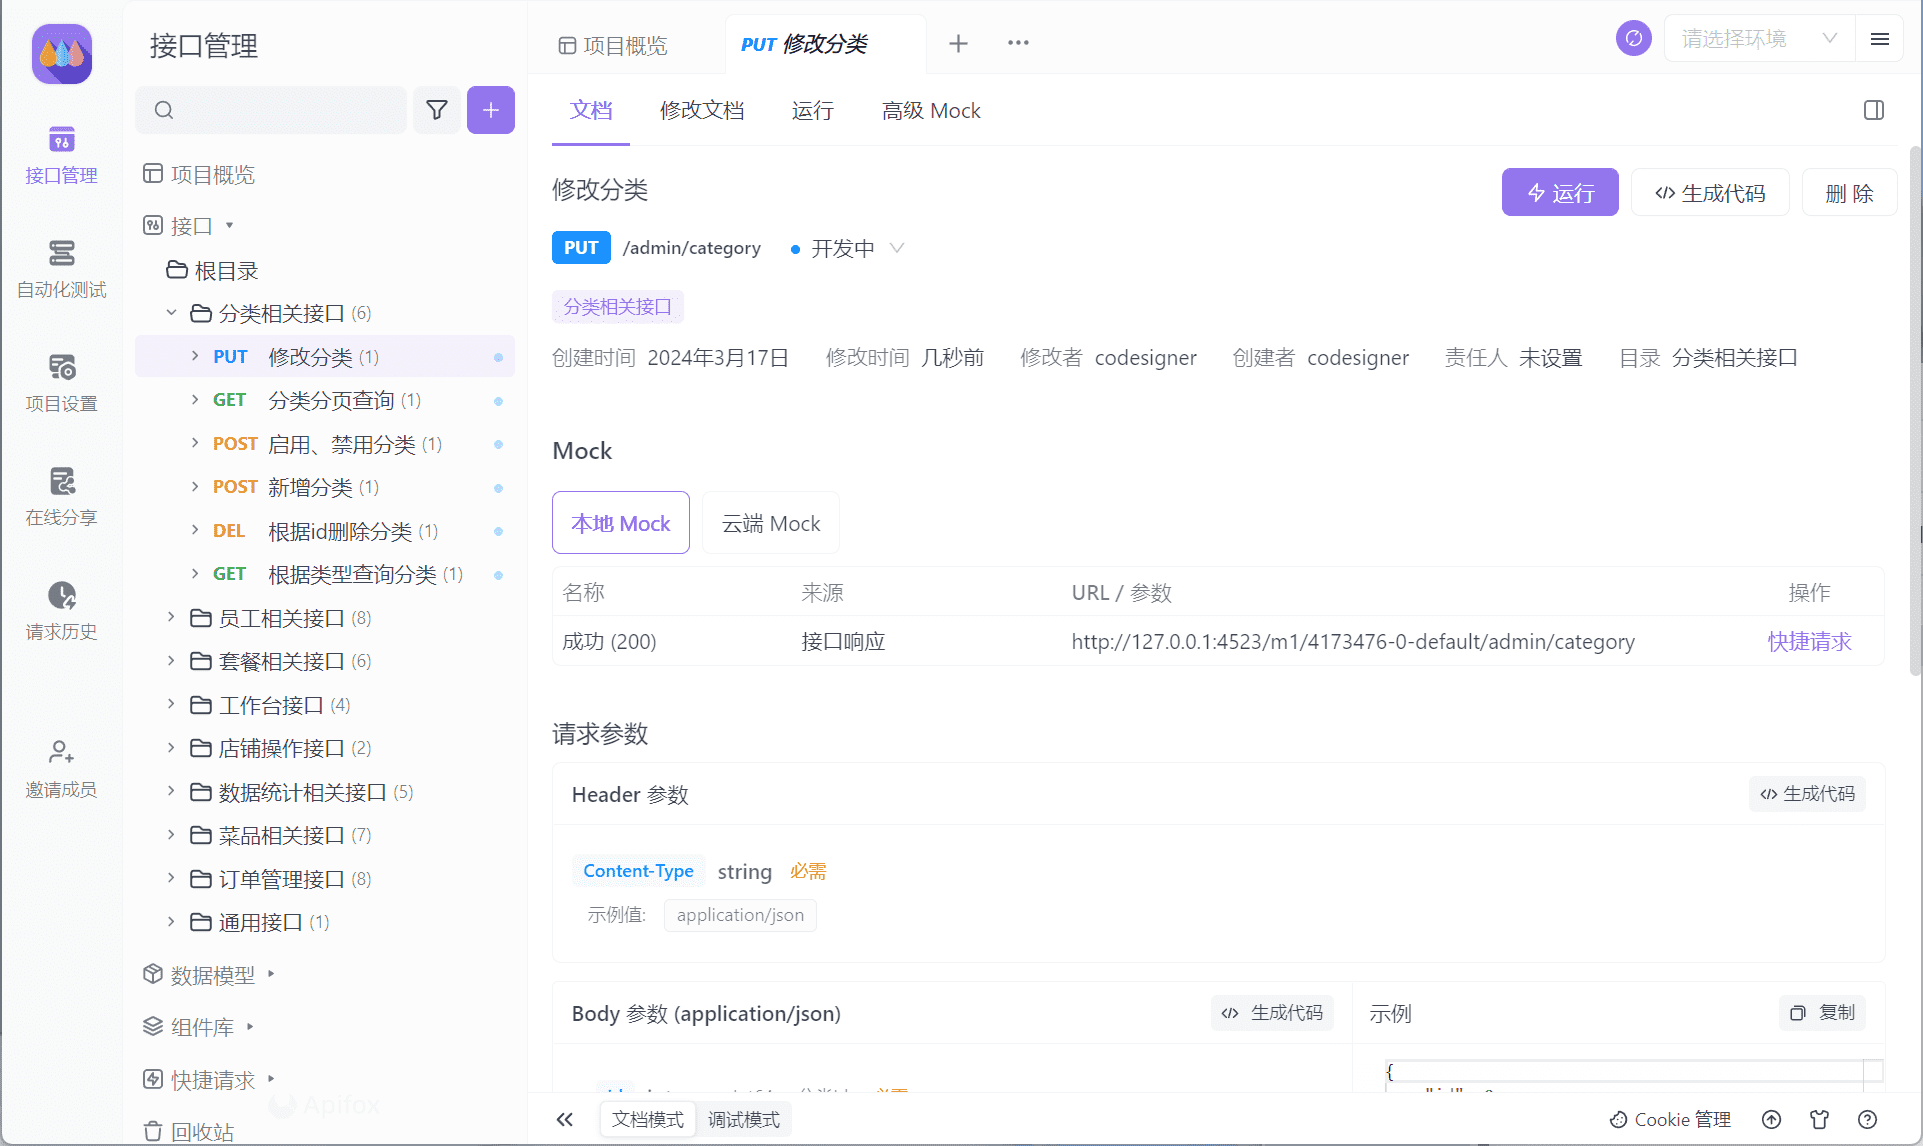Expand the 接口 dropdown arrow
Screen dimensions: 1923x1146
(230, 226)
